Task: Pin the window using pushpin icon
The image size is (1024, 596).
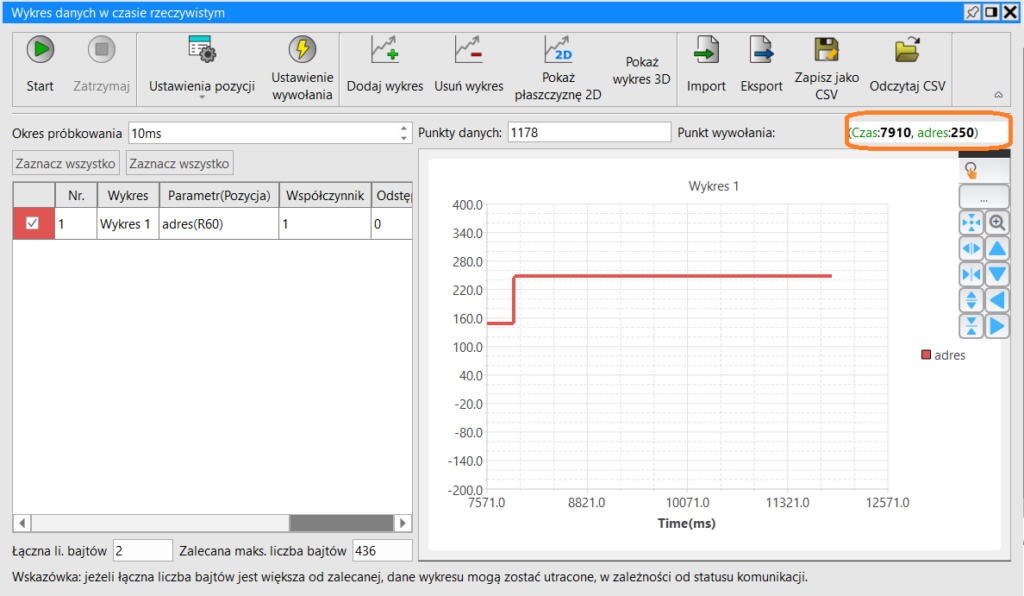Action: (x=972, y=12)
